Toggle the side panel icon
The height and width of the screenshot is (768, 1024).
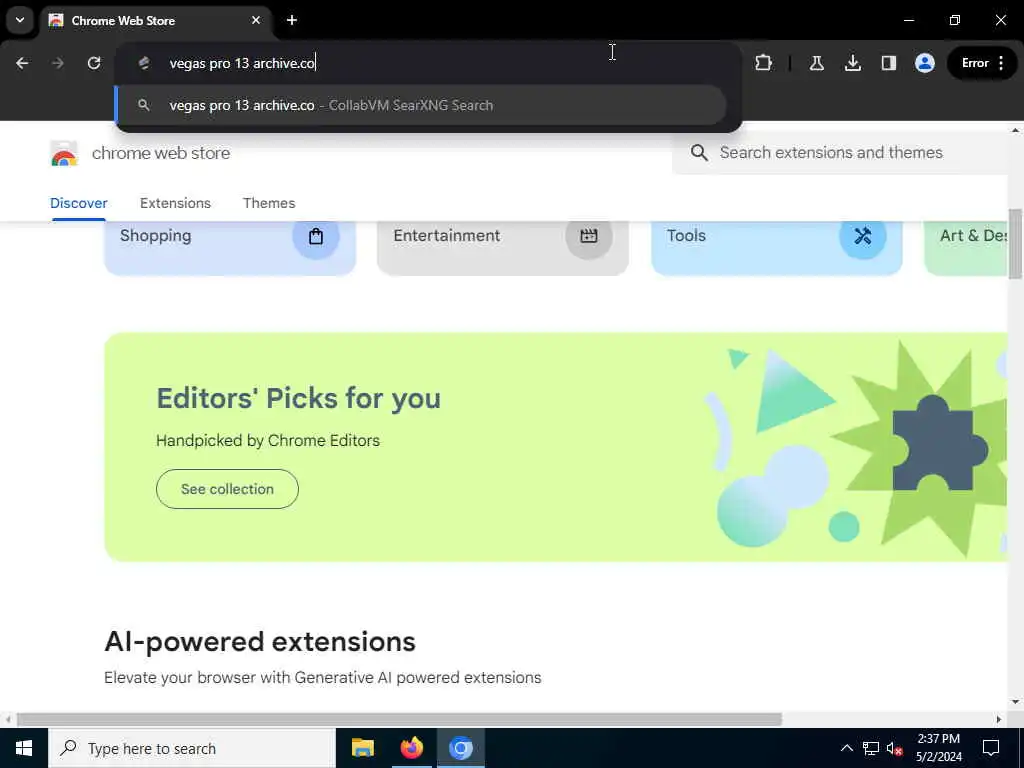tap(888, 63)
